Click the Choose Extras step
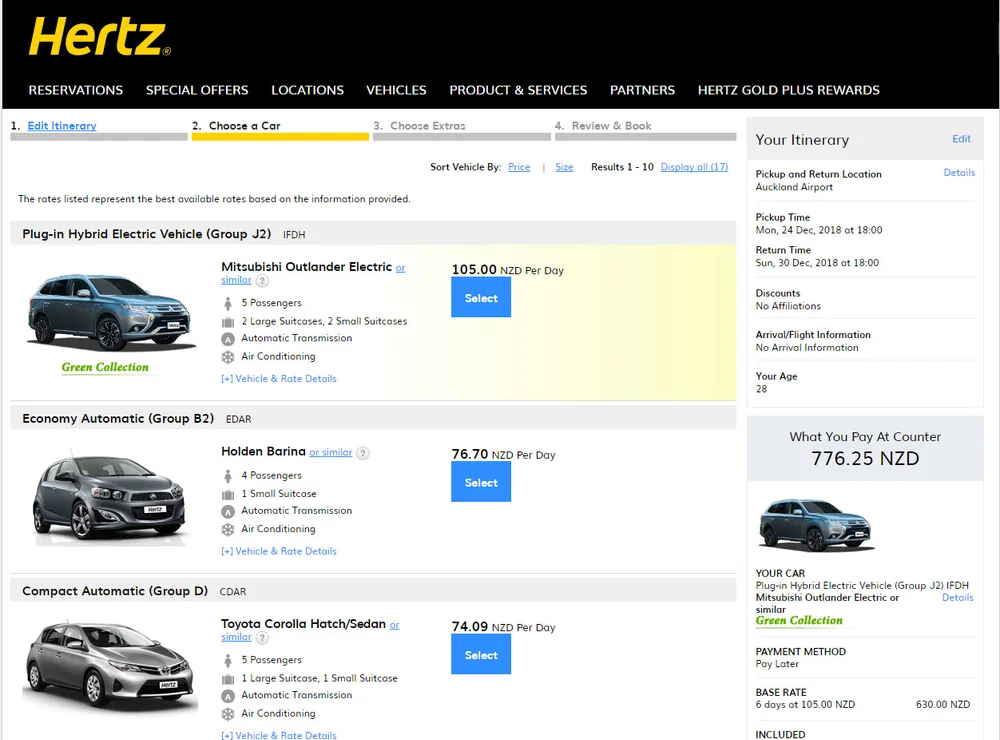Viewport: 1000px width, 740px height. click(x=428, y=126)
